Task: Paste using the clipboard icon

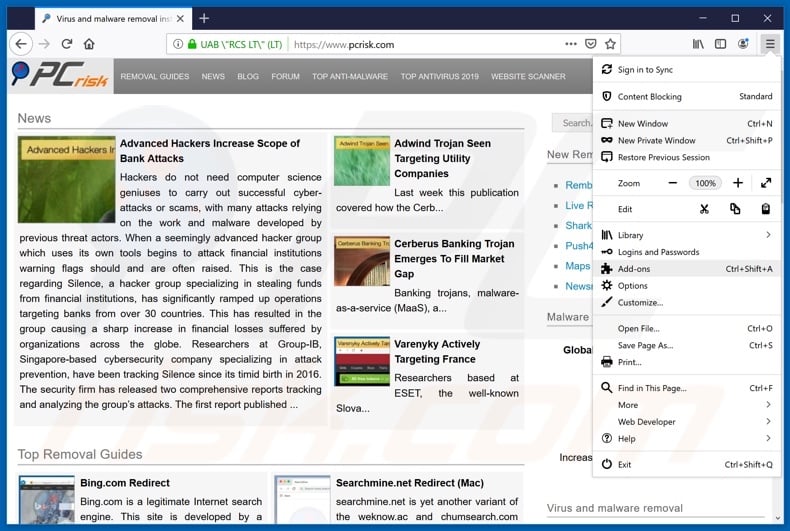Action: [x=765, y=209]
